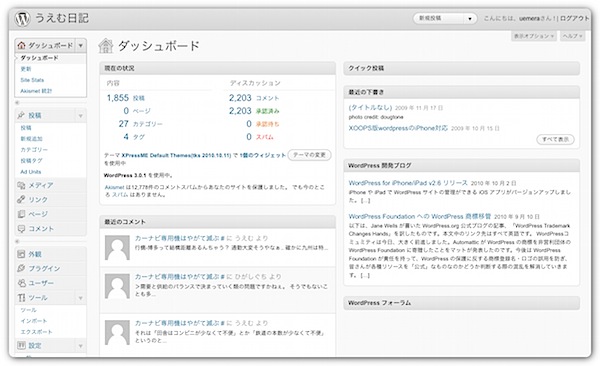Screen dimensions: 600x366
Task: Open the uemera profile link in header
Action: click(x=529, y=18)
